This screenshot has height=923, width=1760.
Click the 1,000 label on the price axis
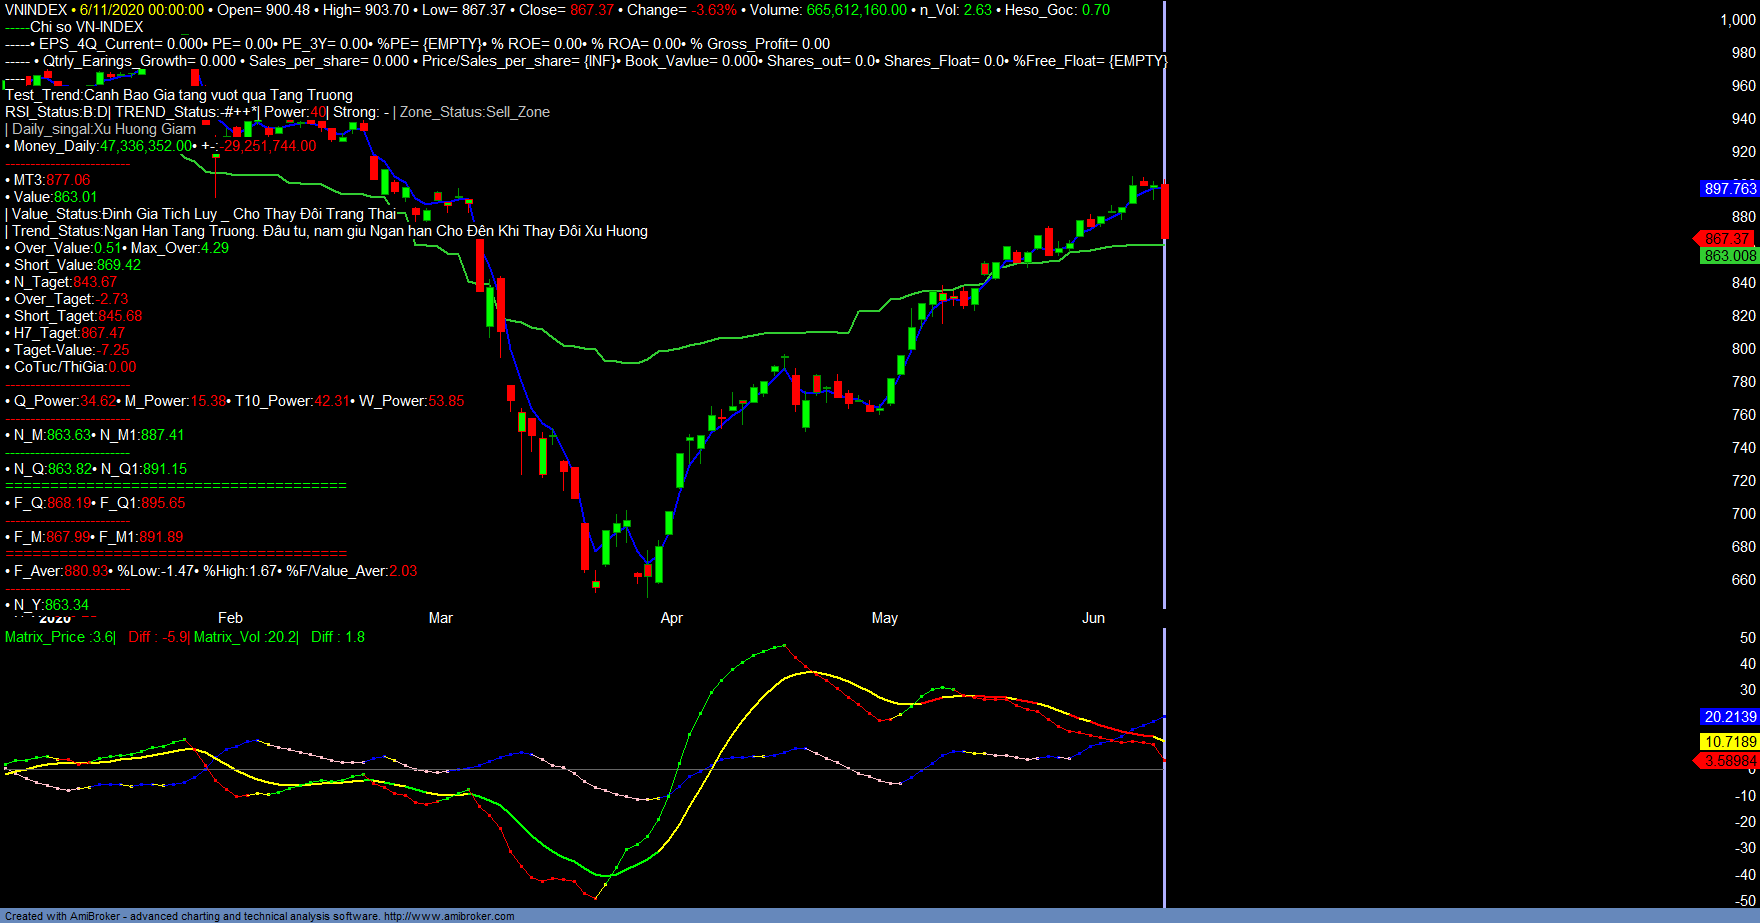coord(1737,20)
